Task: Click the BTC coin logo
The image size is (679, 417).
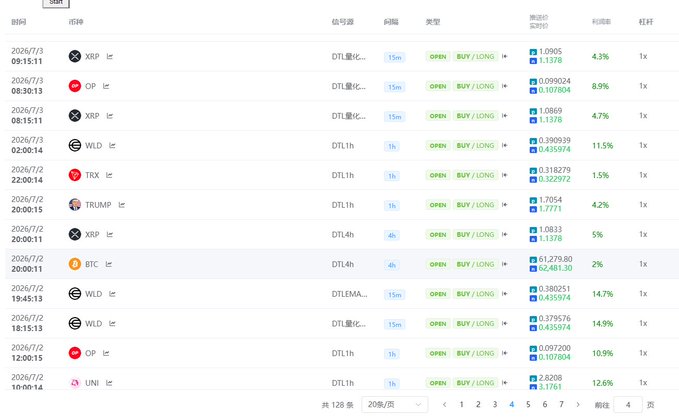Action: [75, 264]
